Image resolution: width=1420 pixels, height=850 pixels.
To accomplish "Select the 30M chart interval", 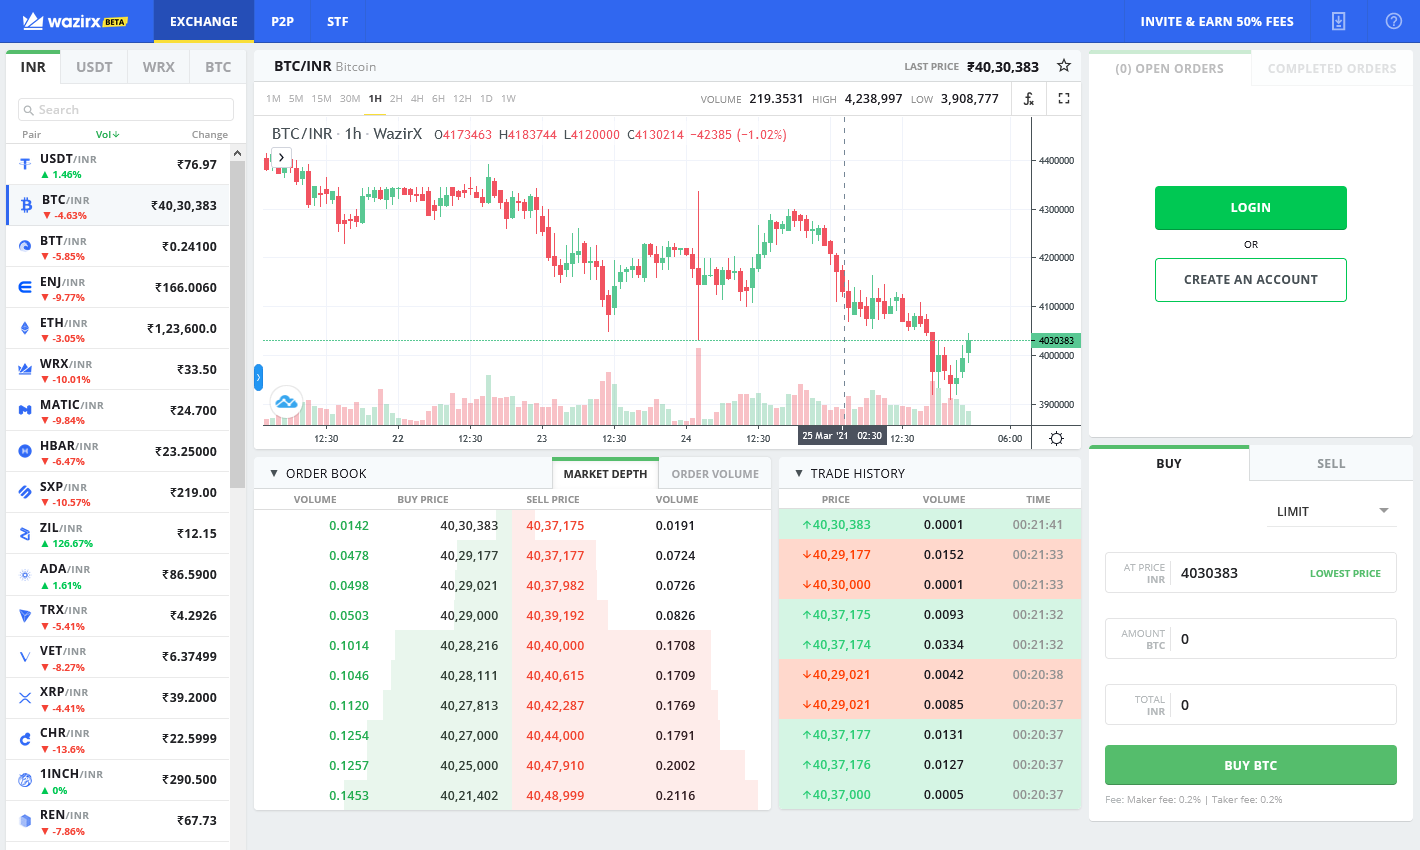I will click(x=350, y=98).
